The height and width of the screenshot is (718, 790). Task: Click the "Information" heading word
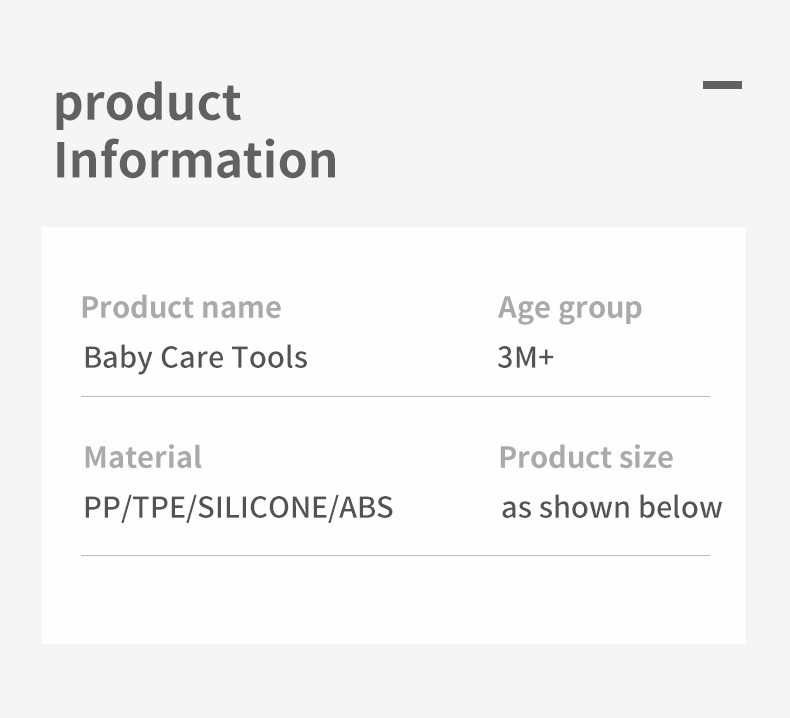[195, 160]
